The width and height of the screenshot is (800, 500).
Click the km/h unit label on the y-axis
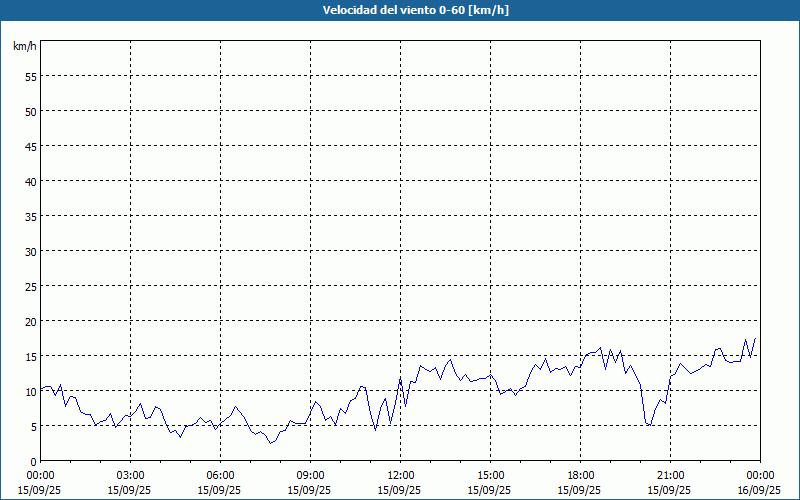pyautogui.click(x=25, y=46)
